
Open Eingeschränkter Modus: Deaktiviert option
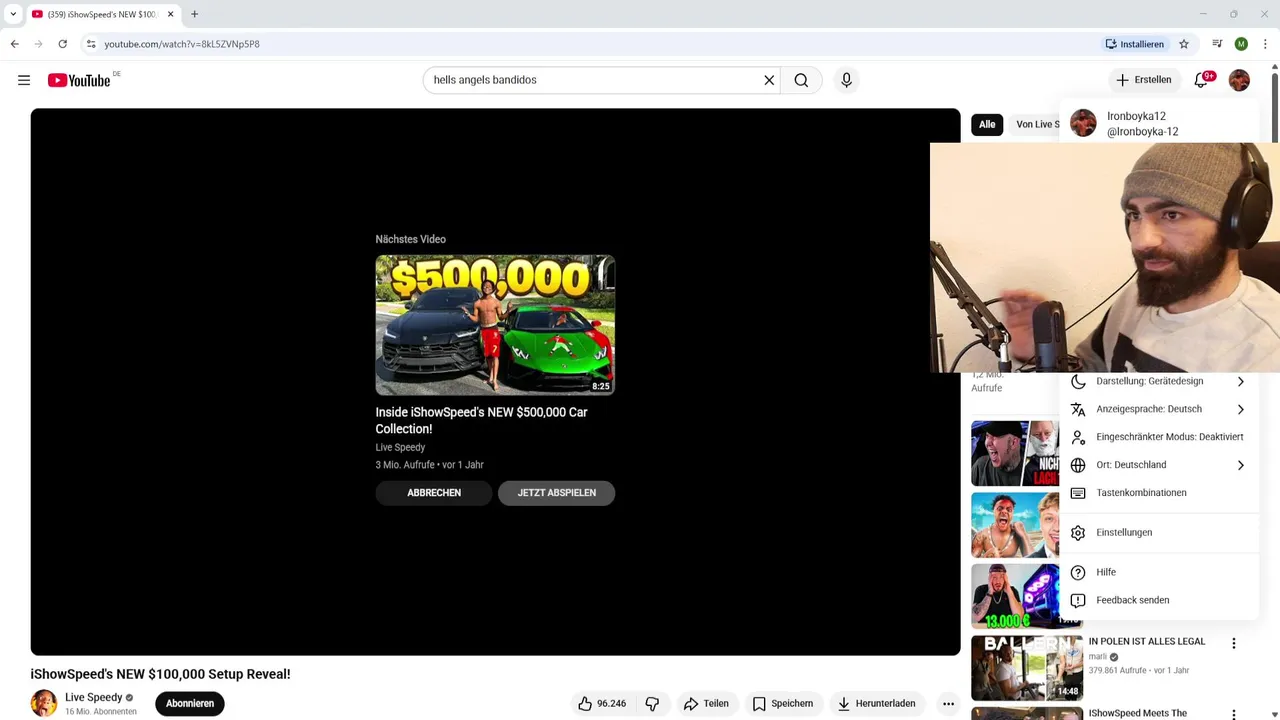click(1158, 437)
